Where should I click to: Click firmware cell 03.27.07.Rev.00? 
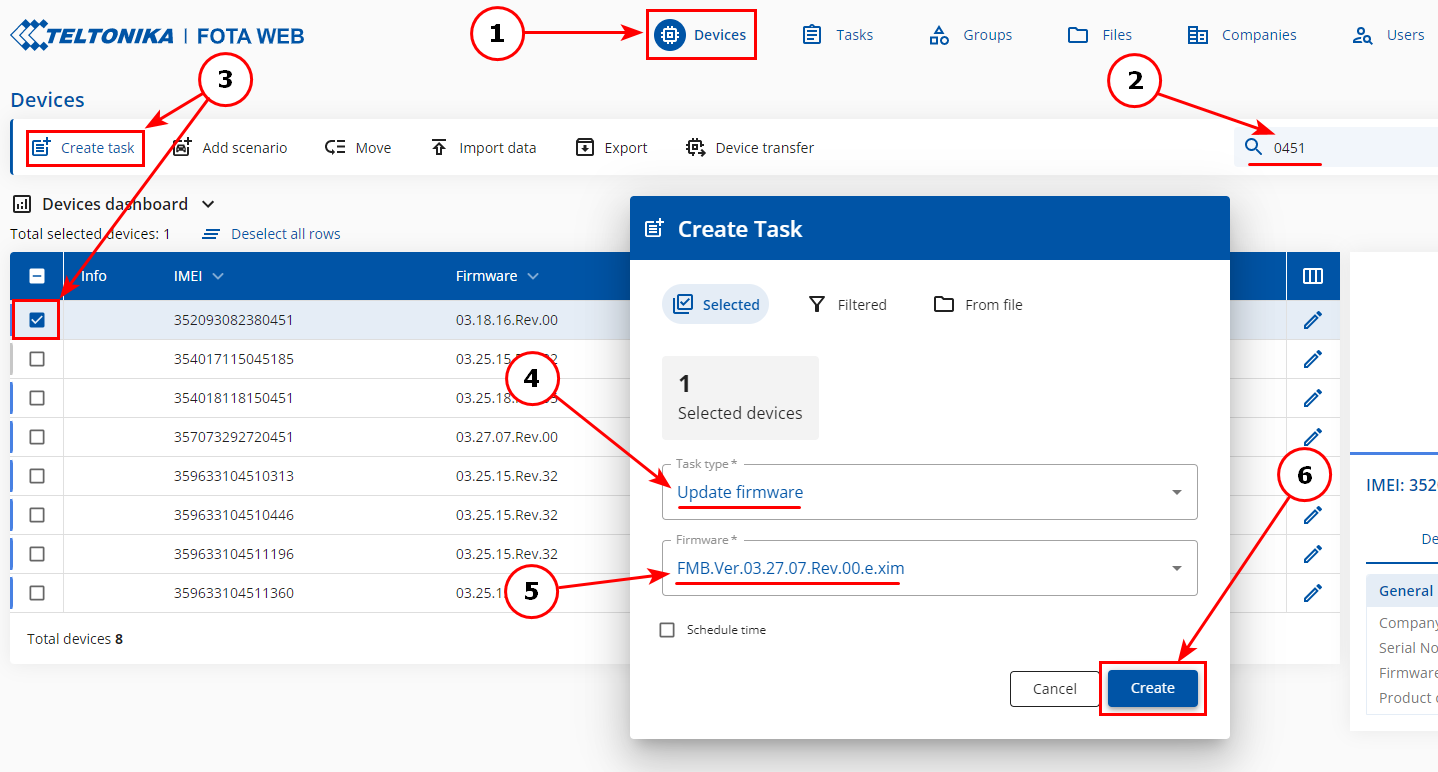[x=507, y=437]
